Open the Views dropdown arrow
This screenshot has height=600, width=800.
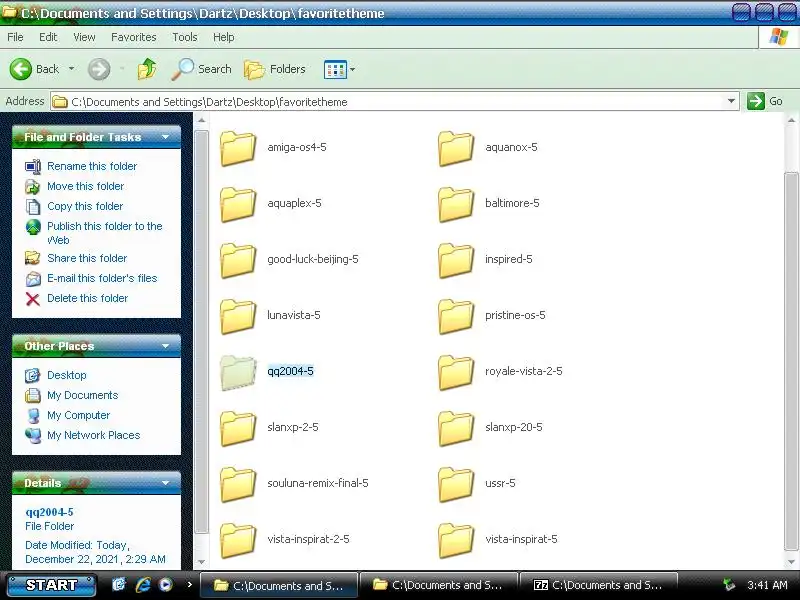click(353, 69)
